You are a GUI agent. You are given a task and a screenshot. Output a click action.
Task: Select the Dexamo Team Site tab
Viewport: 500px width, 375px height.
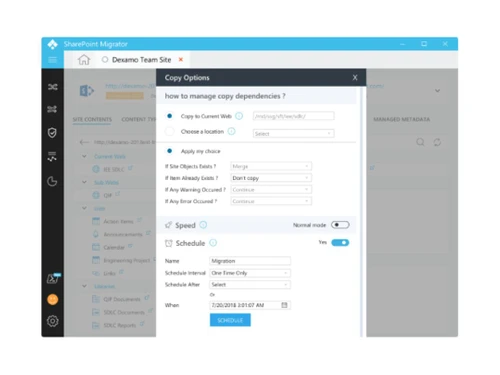141,60
